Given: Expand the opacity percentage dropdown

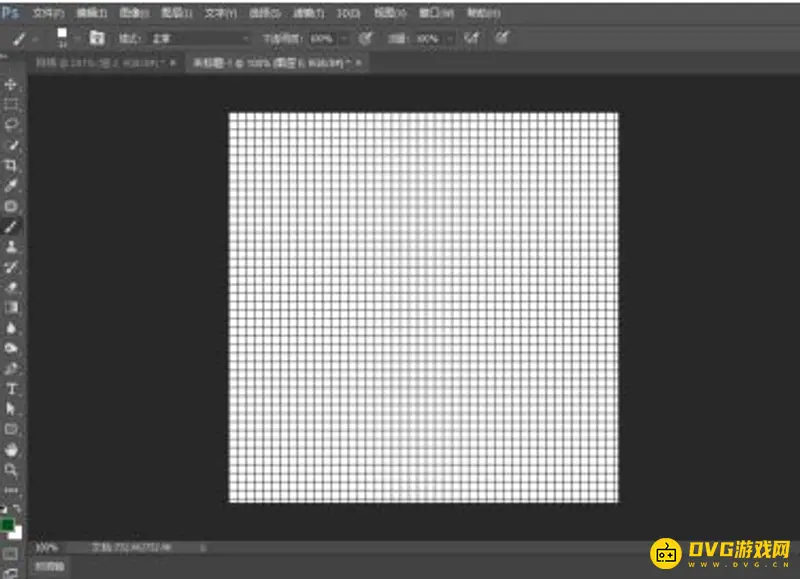Looking at the screenshot, I should [x=344, y=38].
